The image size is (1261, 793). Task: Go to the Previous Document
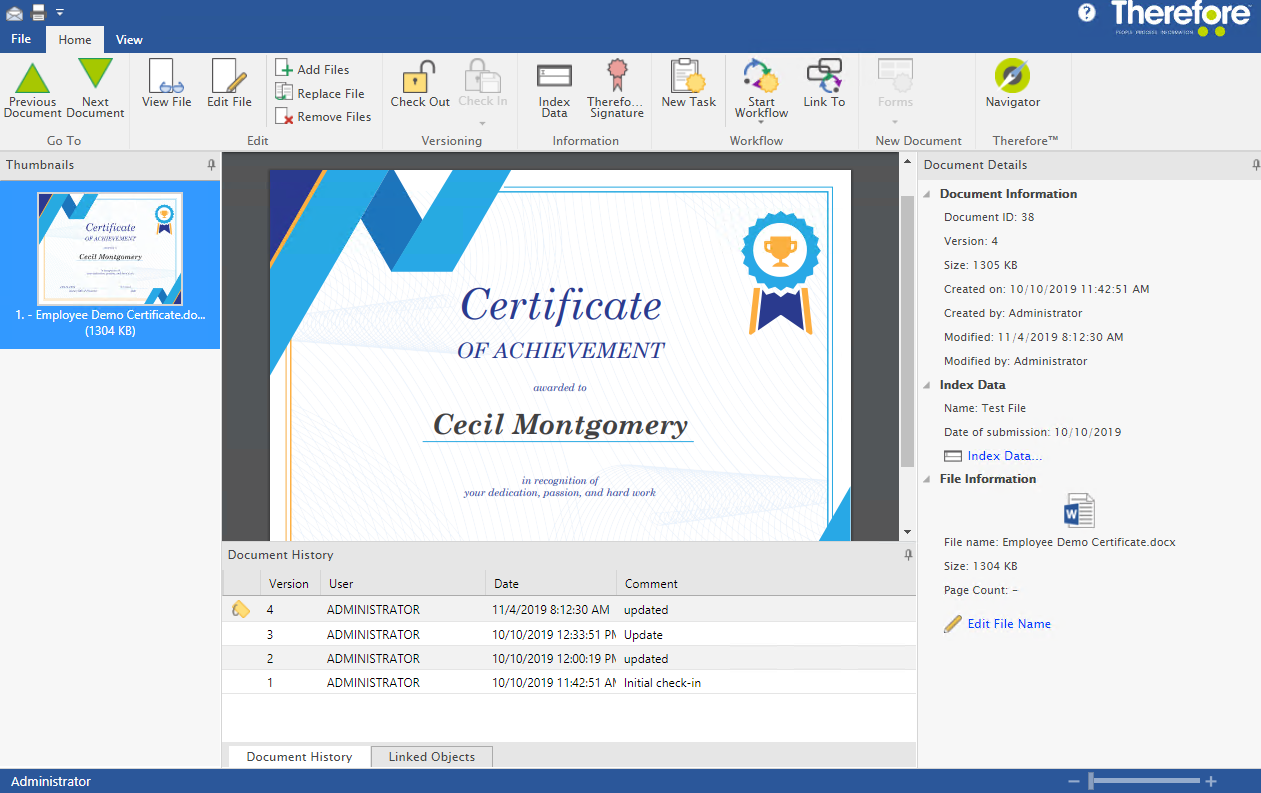pos(33,88)
